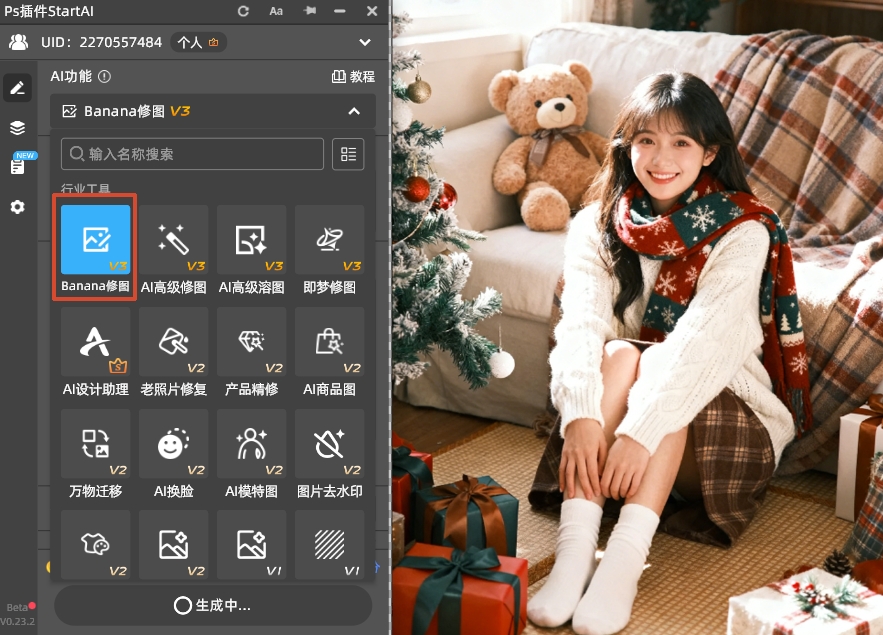This screenshot has height=635, width=883.
Task: Open the AI高级修图 magic wand tool
Action: 173,240
